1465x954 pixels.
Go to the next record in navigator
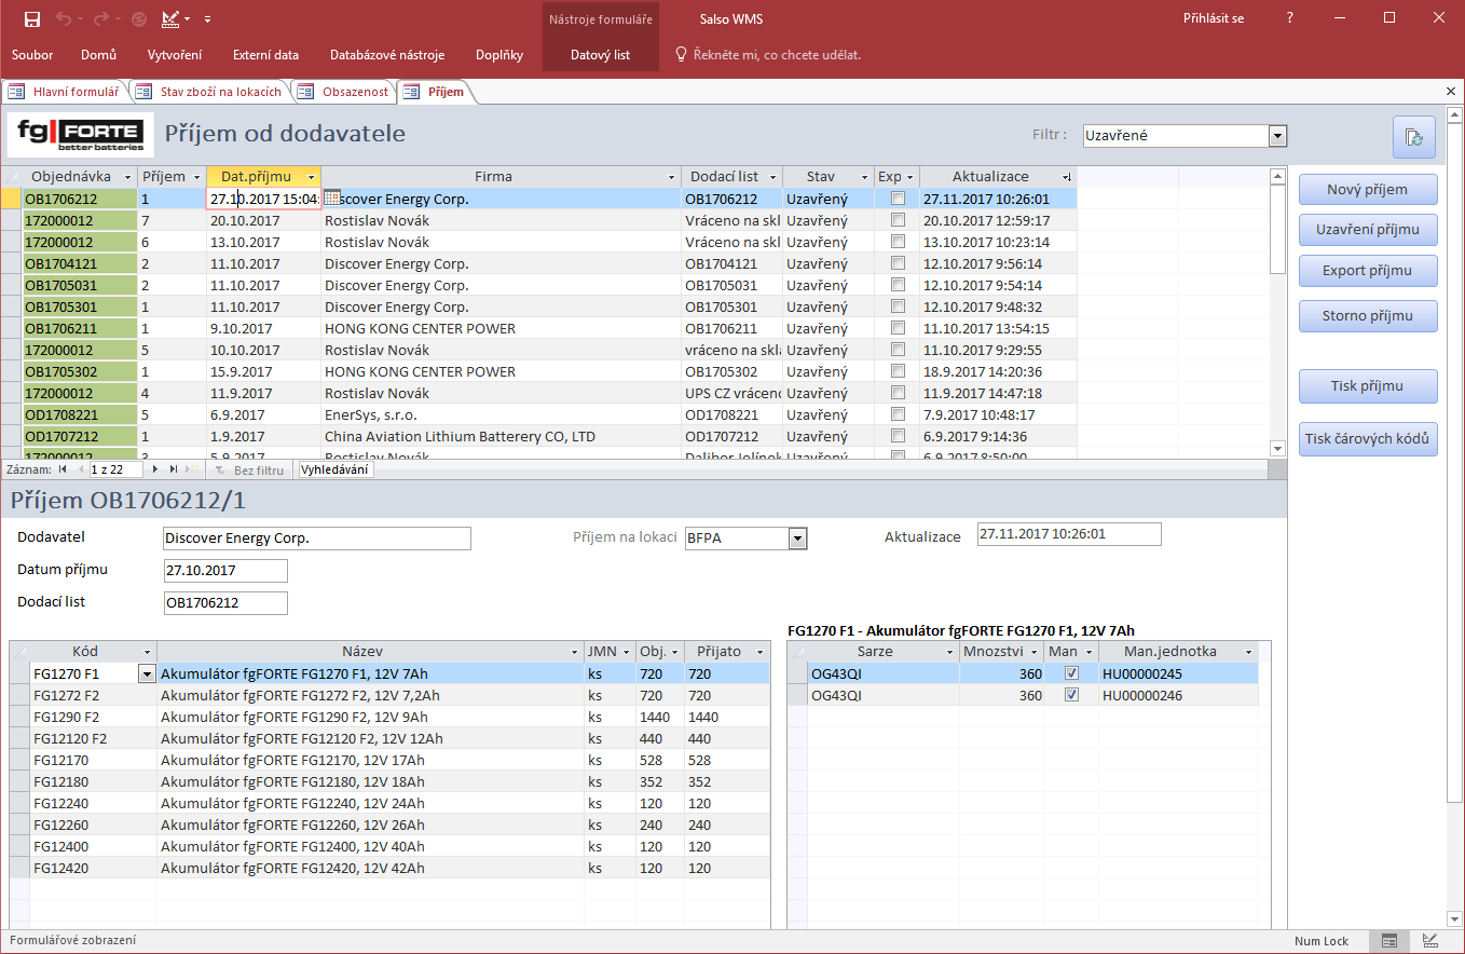155,469
